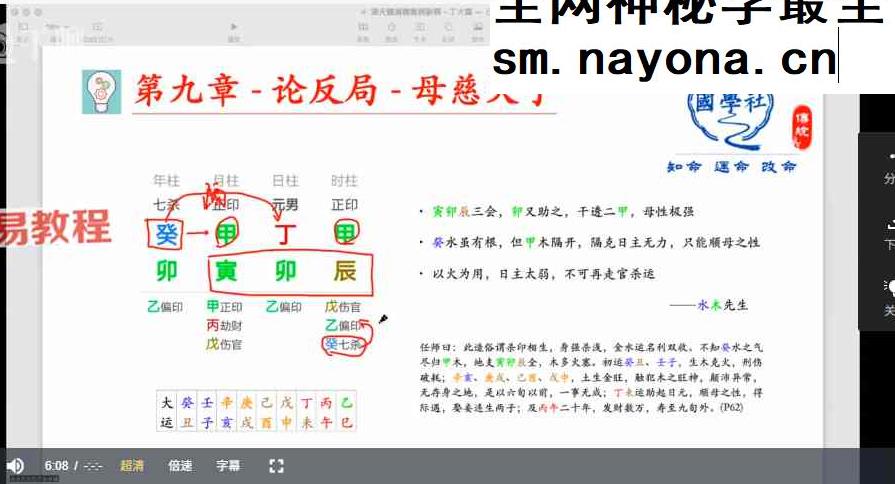The height and width of the screenshot is (484, 895).
Task: Click the 任师曰 commentary paragraph
Action: coord(591,377)
